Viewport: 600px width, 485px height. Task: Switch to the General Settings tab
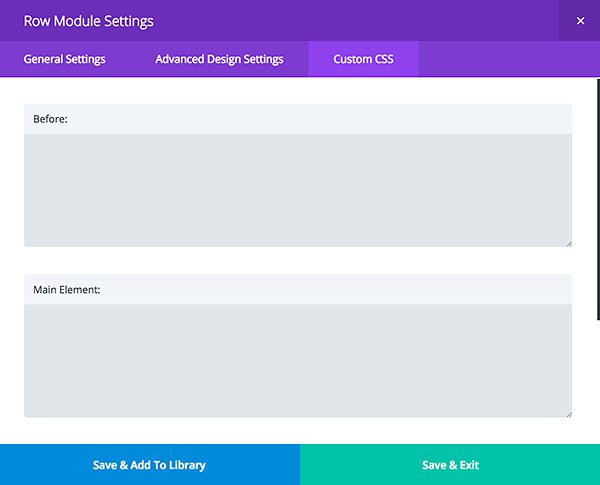pyautogui.click(x=64, y=59)
